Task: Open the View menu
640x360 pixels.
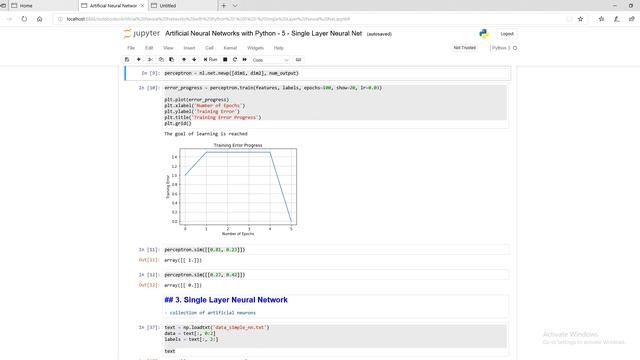Action: [168, 48]
